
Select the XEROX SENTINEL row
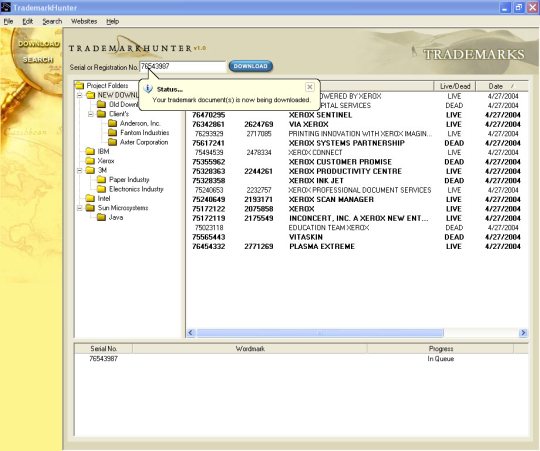coord(356,115)
